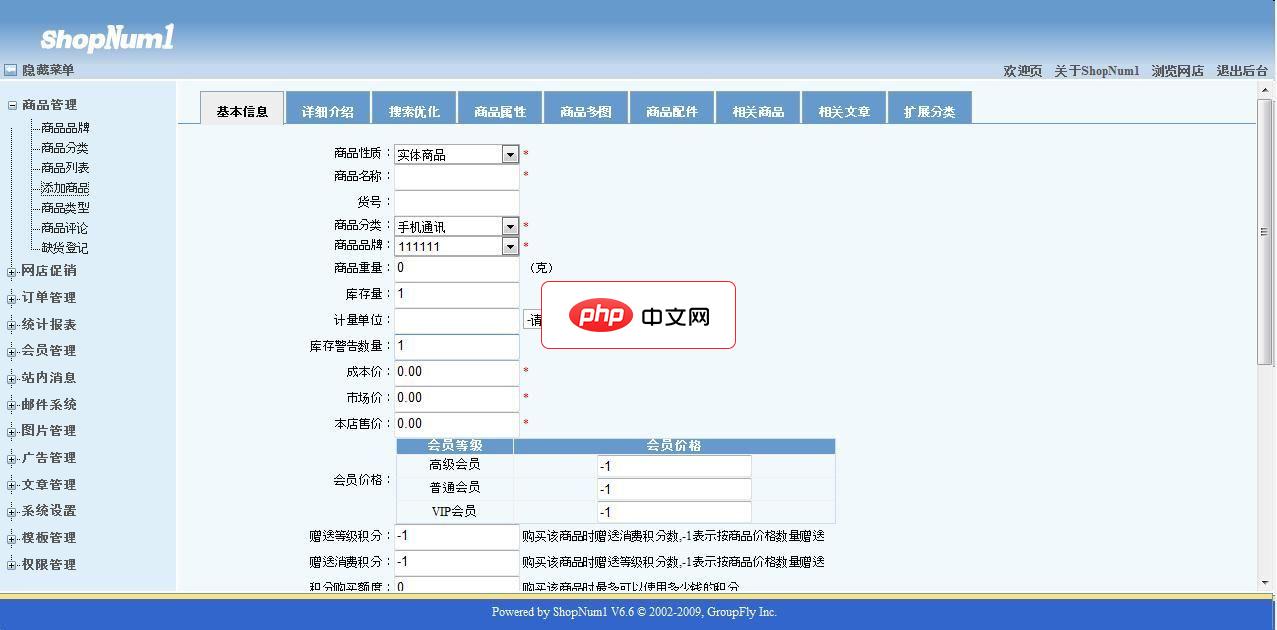Image resolution: width=1277 pixels, height=630 pixels.
Task: Open the 商品多图 tab
Action: coord(585,108)
